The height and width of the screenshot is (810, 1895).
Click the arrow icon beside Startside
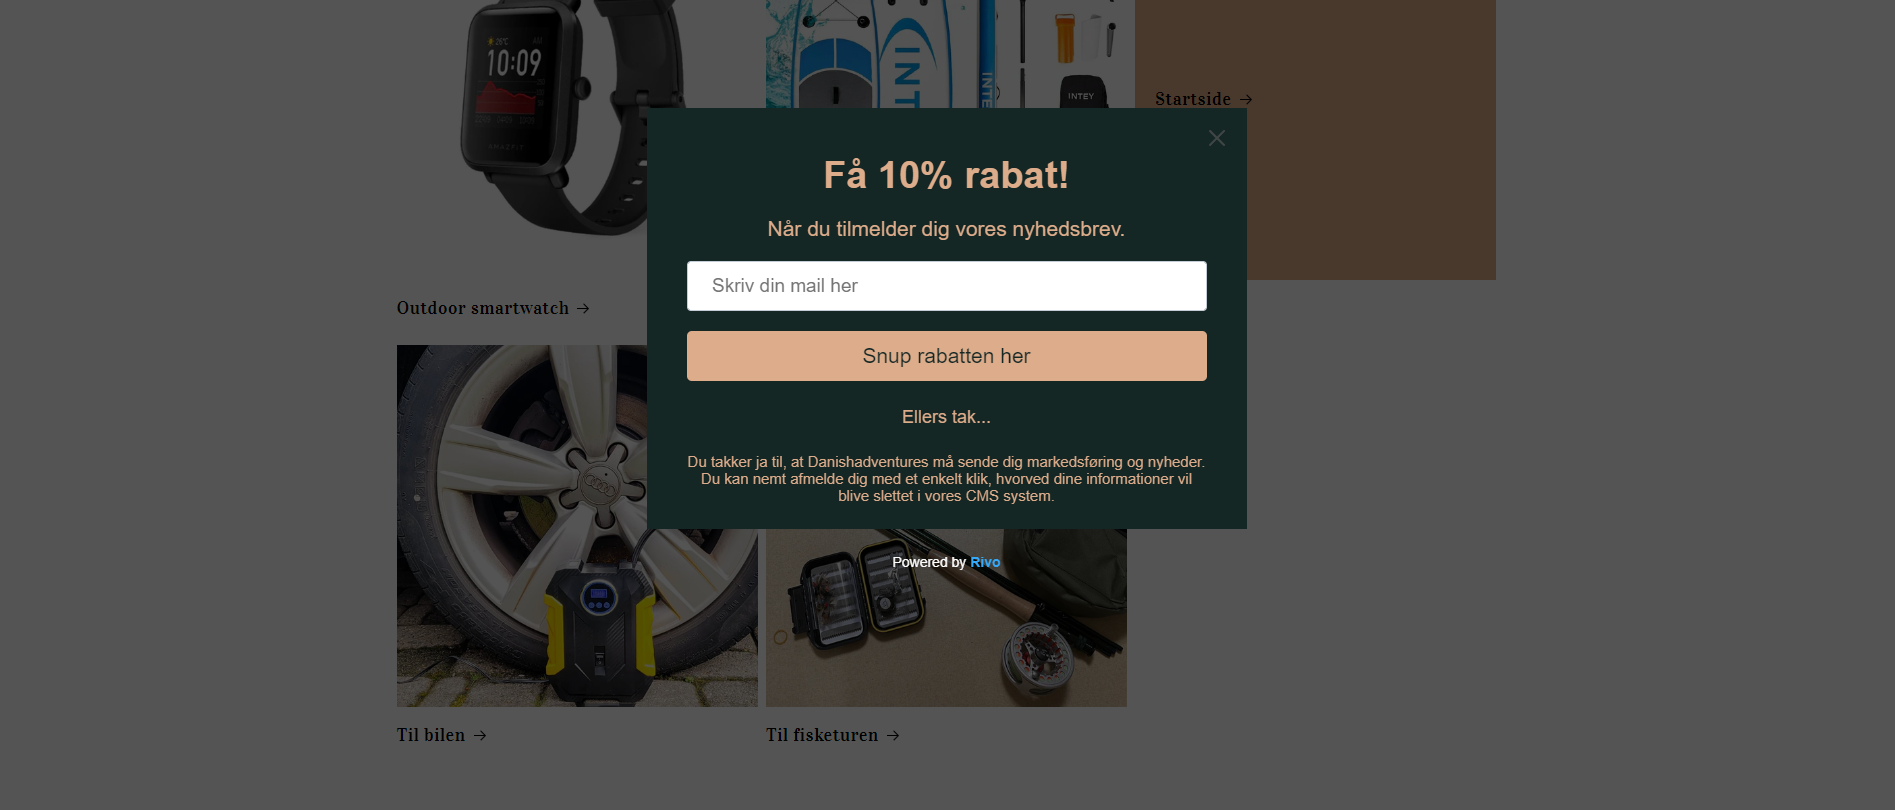[x=1246, y=99]
